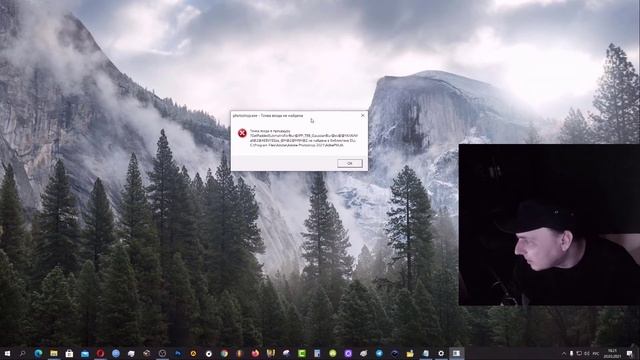Open the green app icon on taskbar
Image resolution: width=640 pixels, height=360 pixels.
[x=302, y=353]
